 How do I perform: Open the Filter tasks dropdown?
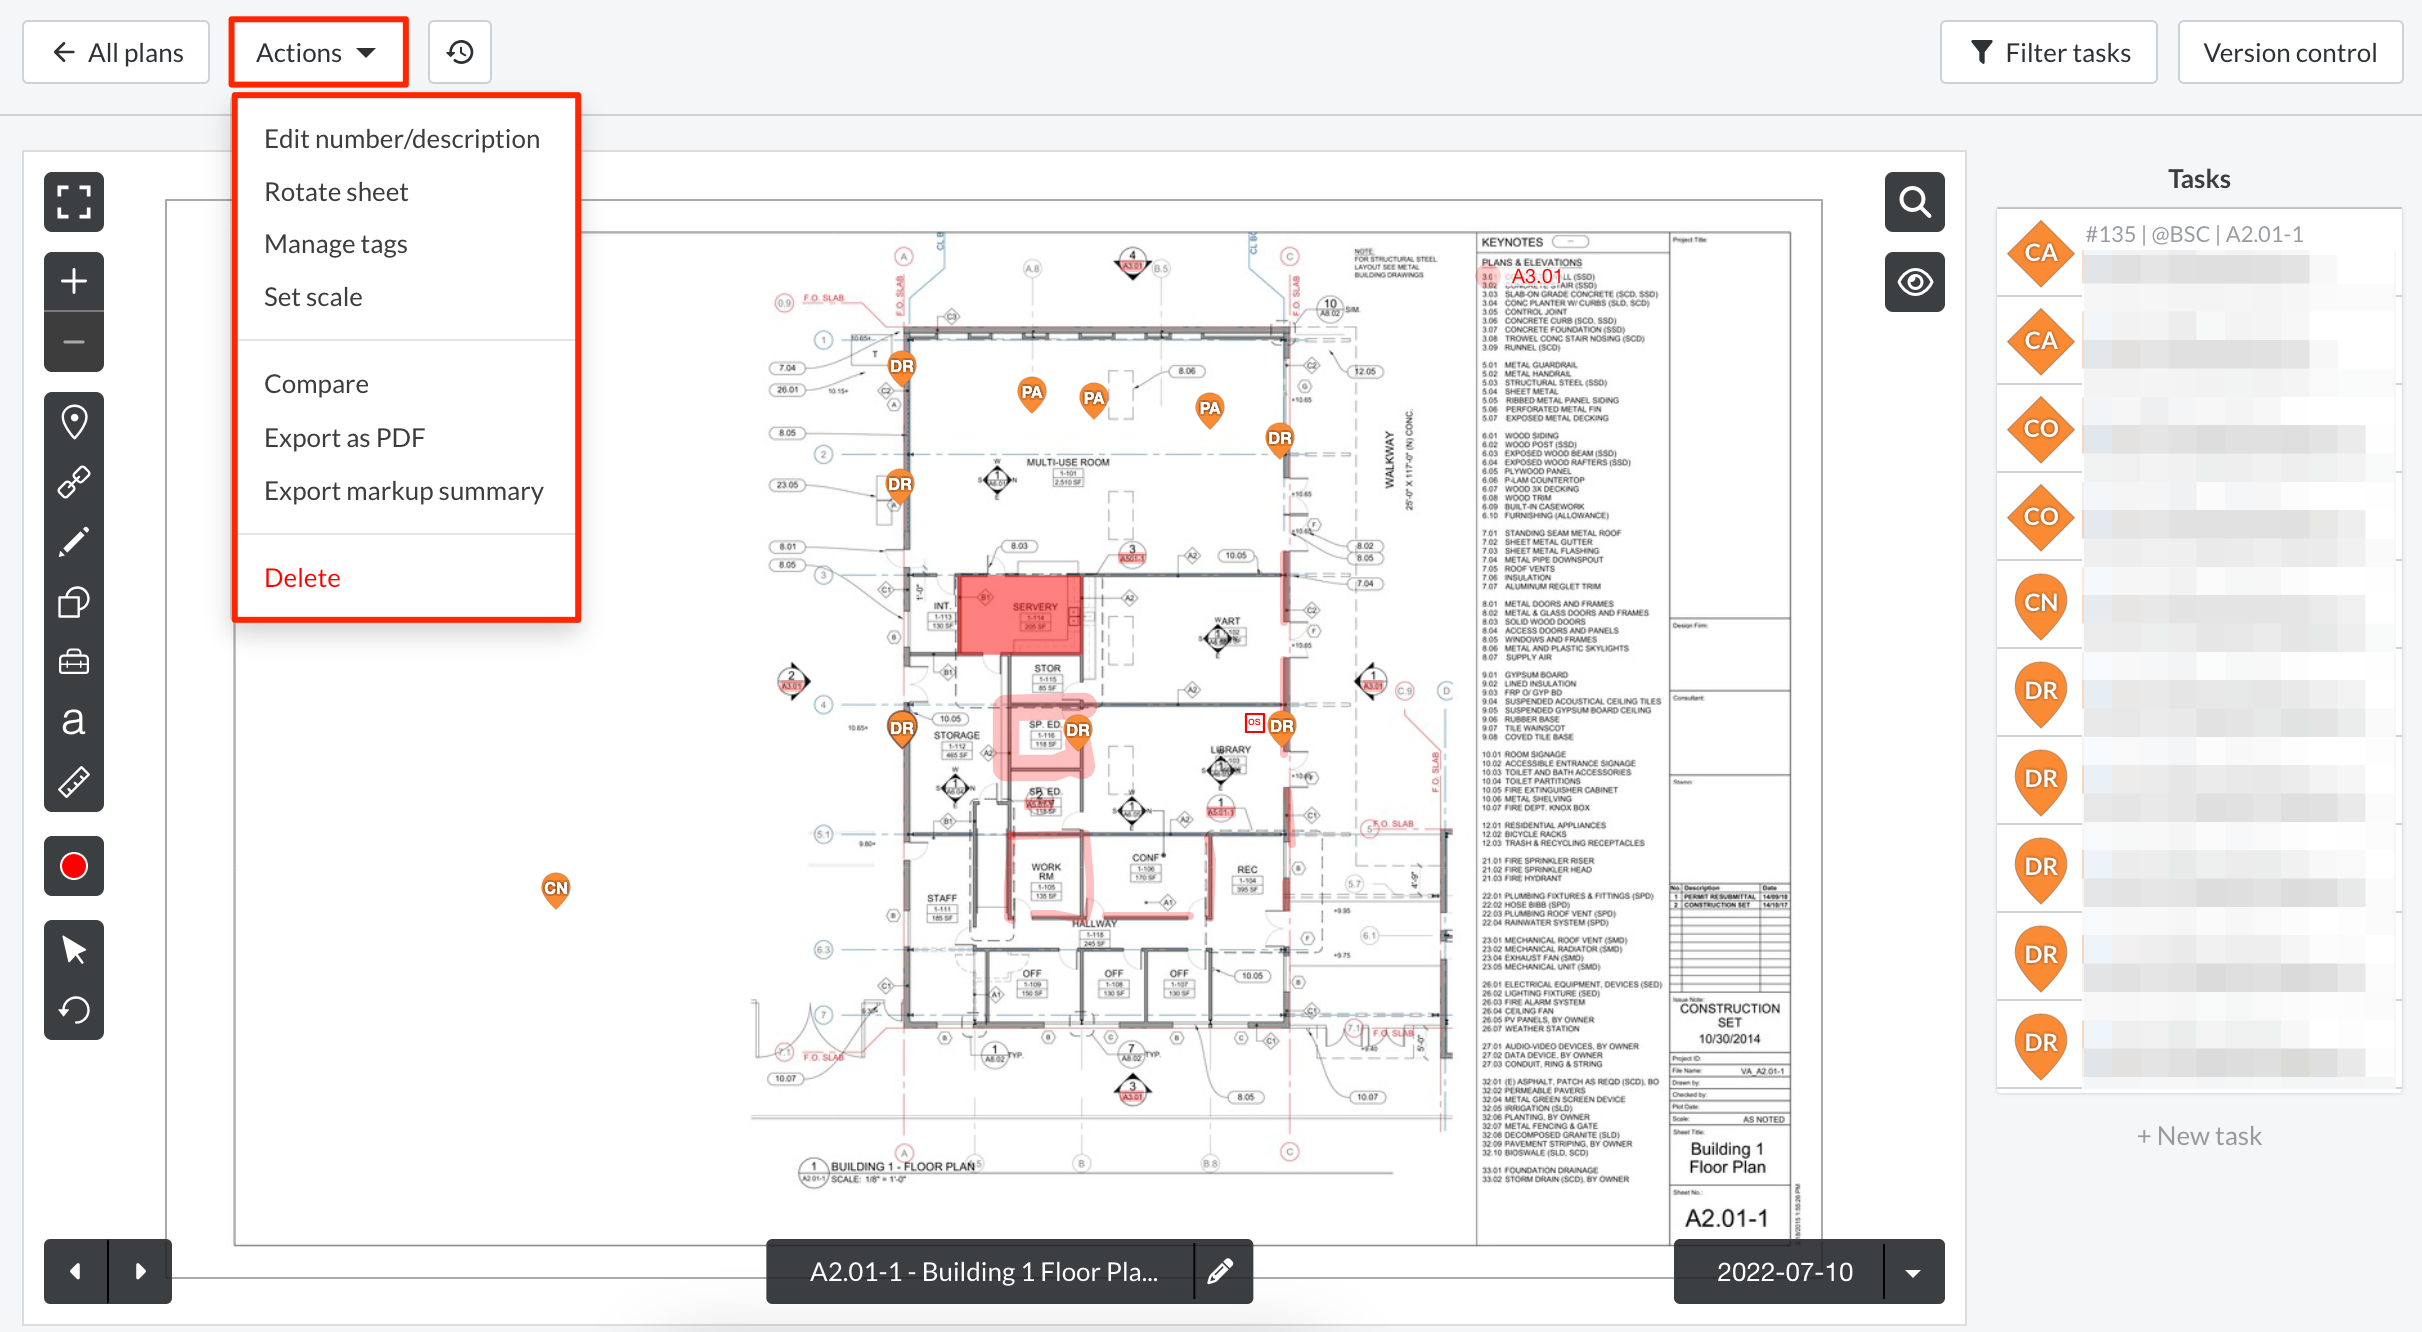point(2048,51)
